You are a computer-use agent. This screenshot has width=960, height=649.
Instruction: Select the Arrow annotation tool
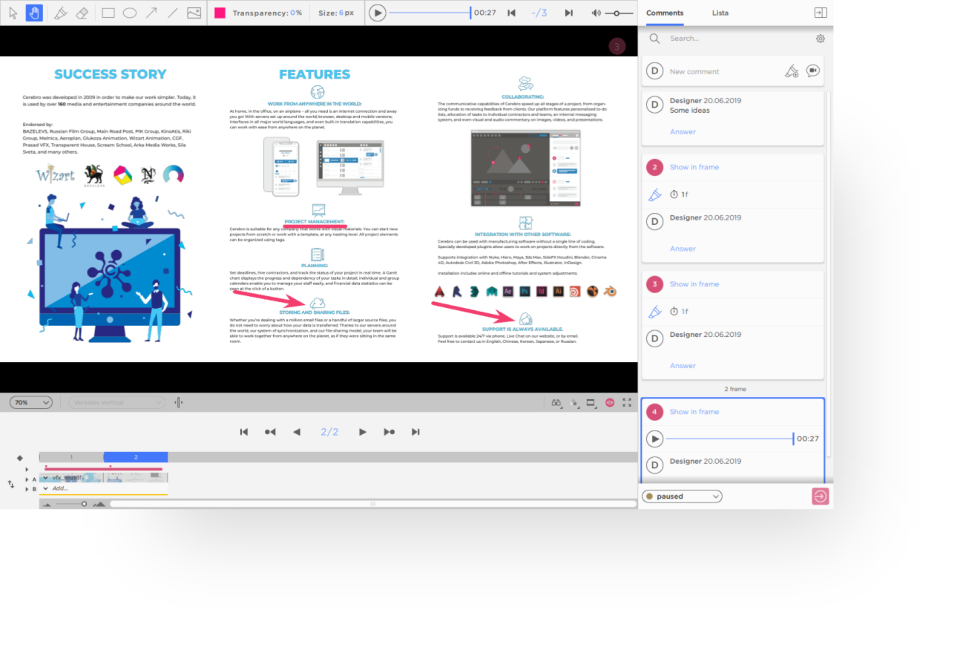pos(151,12)
